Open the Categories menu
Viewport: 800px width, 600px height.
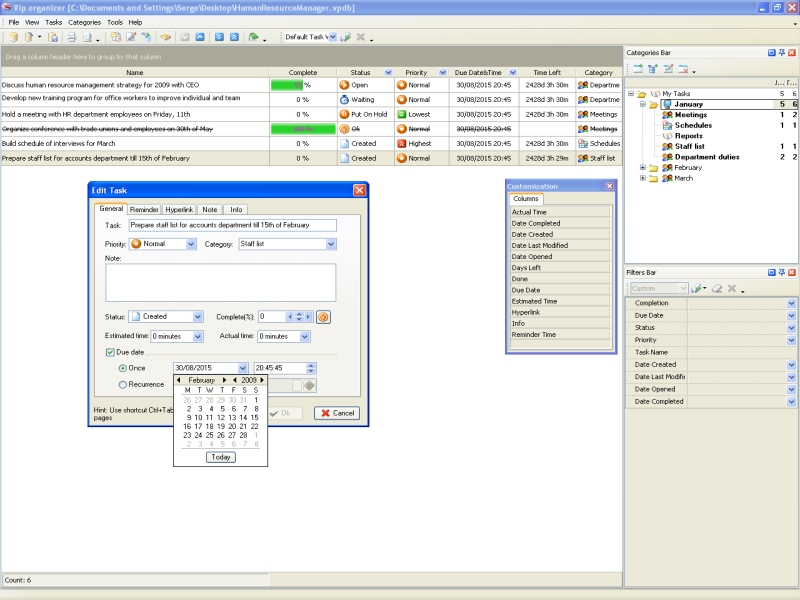84,22
